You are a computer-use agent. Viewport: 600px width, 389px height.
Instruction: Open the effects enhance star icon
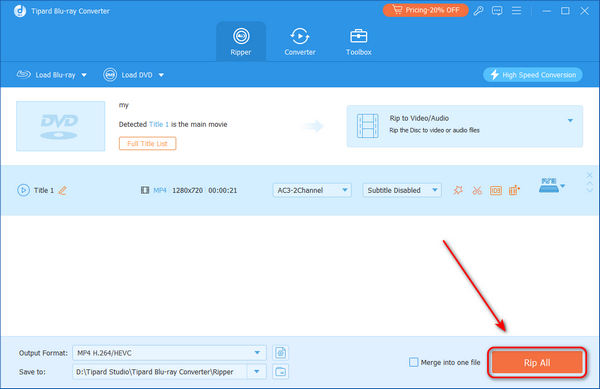tap(458, 190)
